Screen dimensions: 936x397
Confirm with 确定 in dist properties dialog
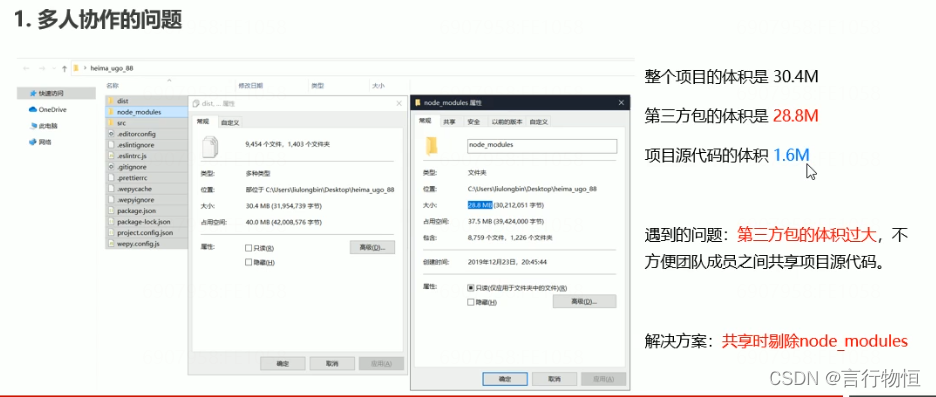coord(283,364)
